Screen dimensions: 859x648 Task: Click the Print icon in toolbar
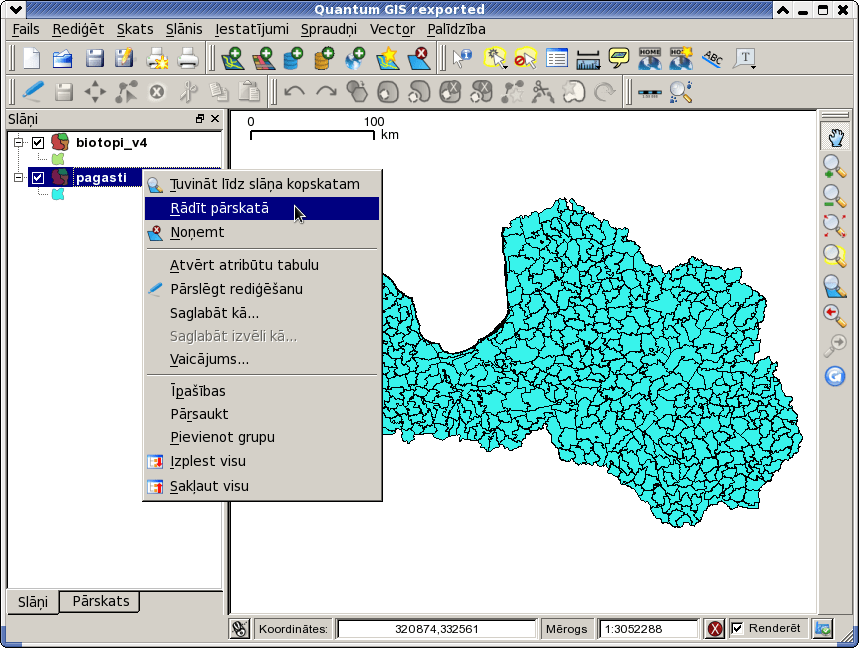(x=188, y=58)
